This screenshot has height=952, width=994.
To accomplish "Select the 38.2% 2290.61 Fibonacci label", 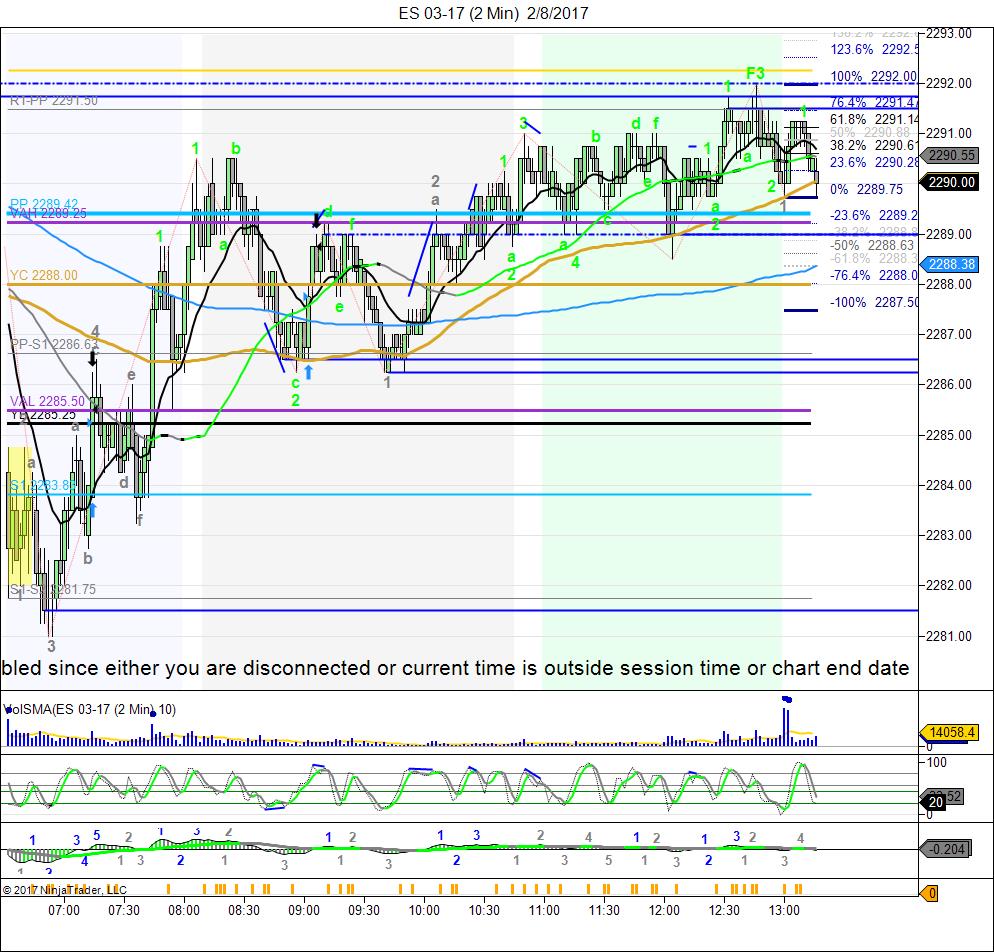I will click(x=874, y=146).
